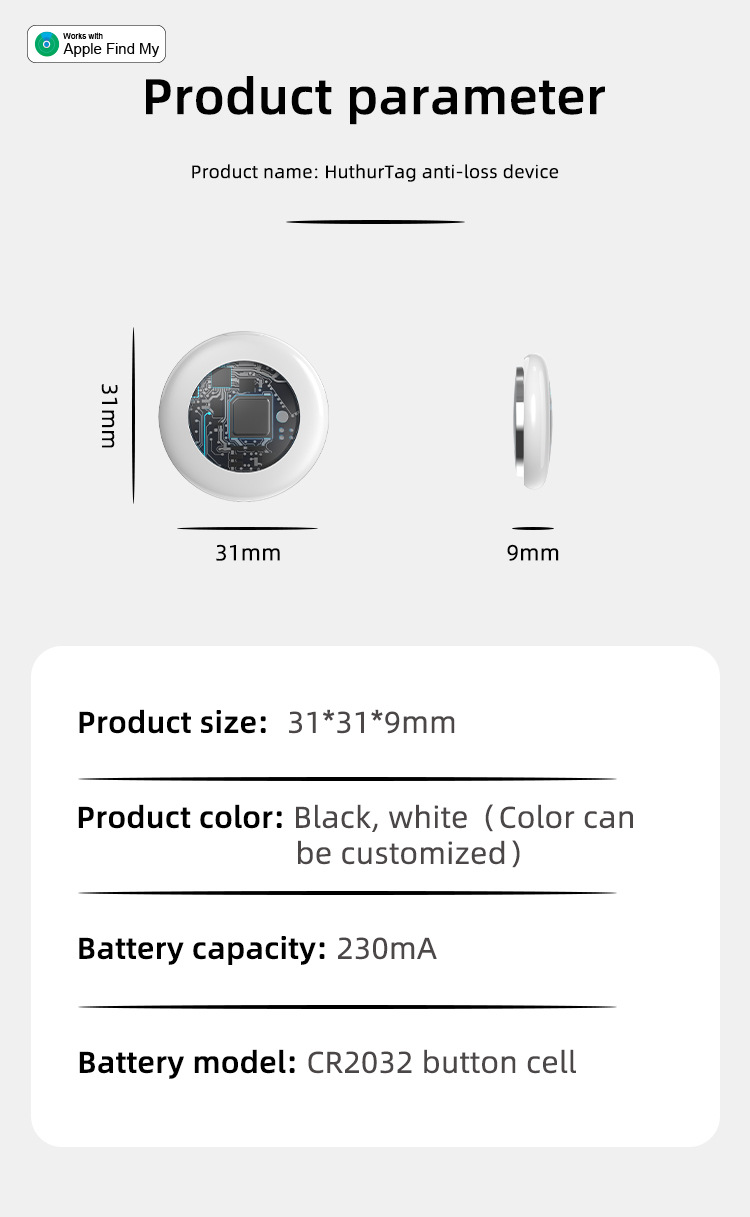Click the "Black, white" color value text
The height and width of the screenshot is (1217, 750).
381,818
